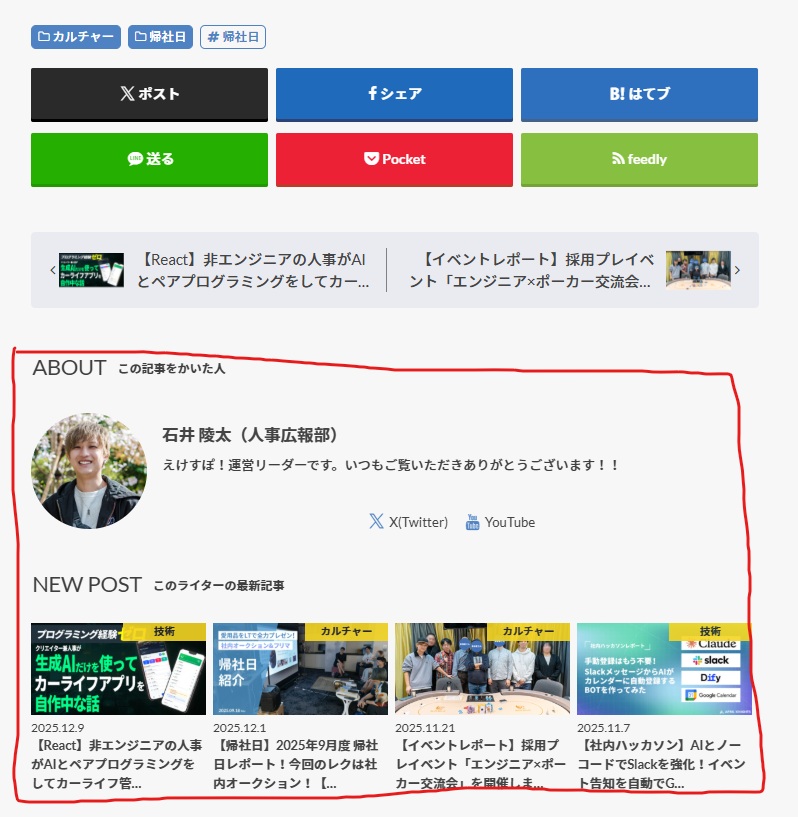Select the #帰社日 hashtag tag
The height and width of the screenshot is (817, 798).
point(233,37)
